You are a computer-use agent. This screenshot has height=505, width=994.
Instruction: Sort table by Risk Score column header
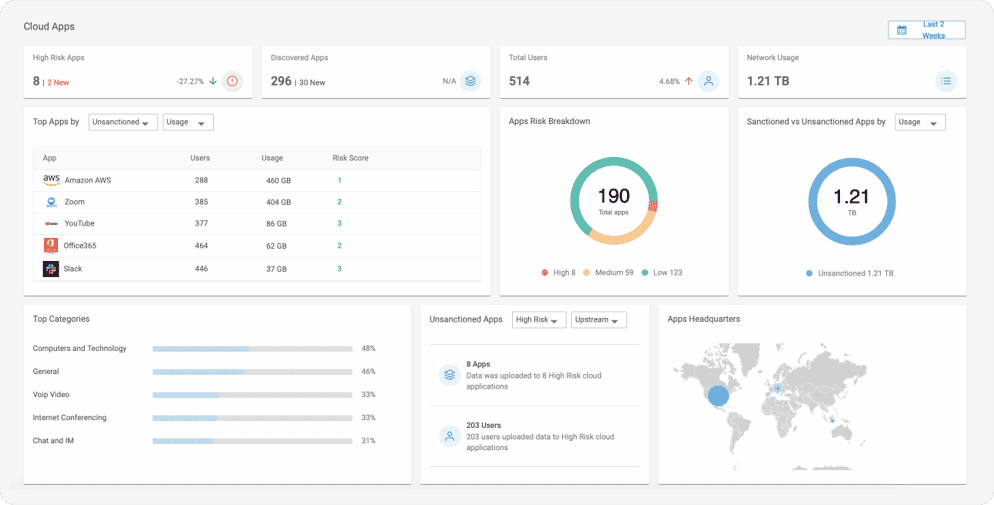coord(350,158)
